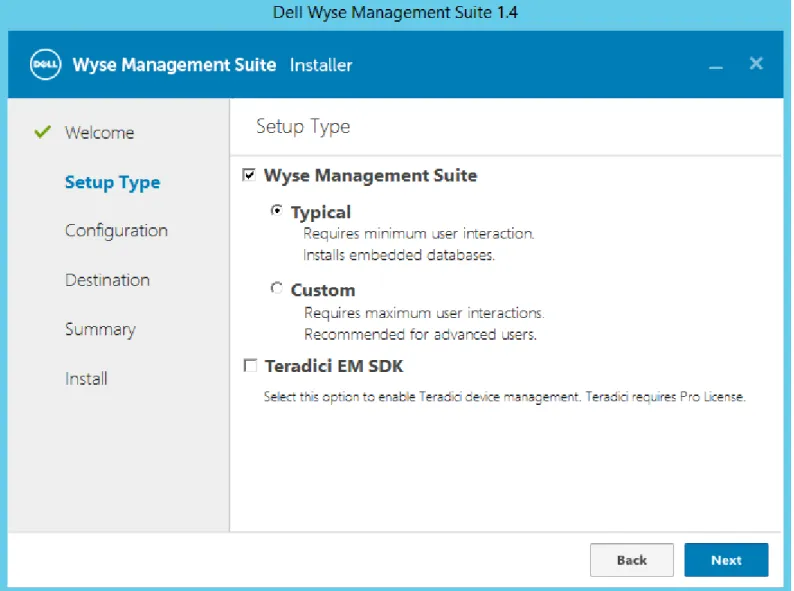Click the Next button
The width and height of the screenshot is (794, 591).
click(726, 560)
